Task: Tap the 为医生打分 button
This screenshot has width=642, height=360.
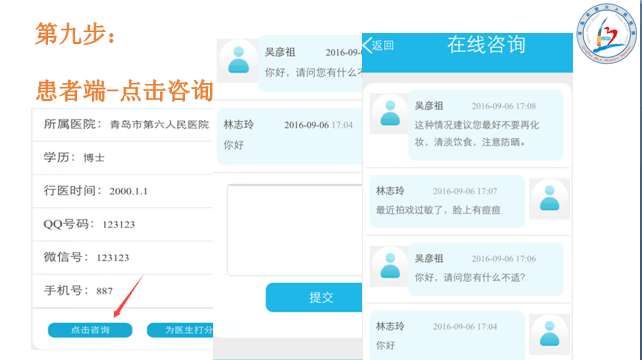Action: (x=180, y=330)
